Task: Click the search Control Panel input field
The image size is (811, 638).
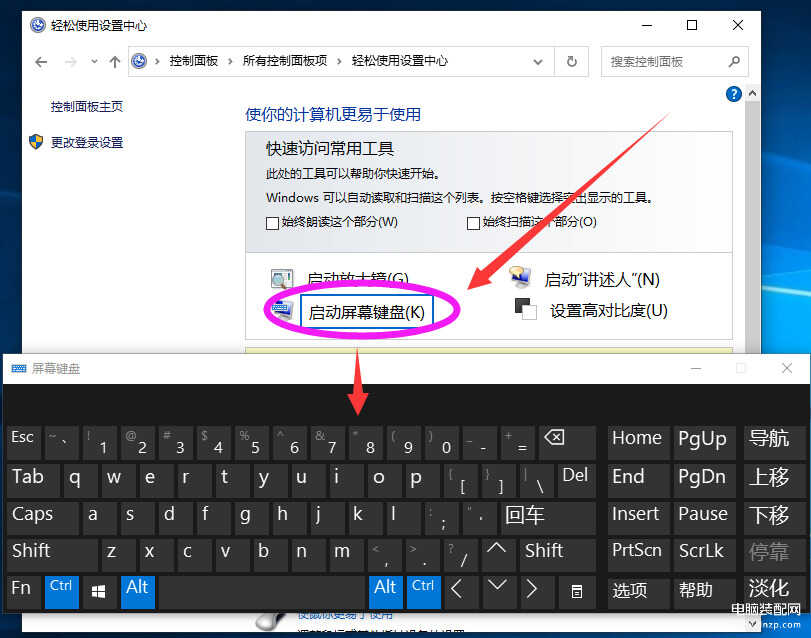Action: (x=674, y=62)
